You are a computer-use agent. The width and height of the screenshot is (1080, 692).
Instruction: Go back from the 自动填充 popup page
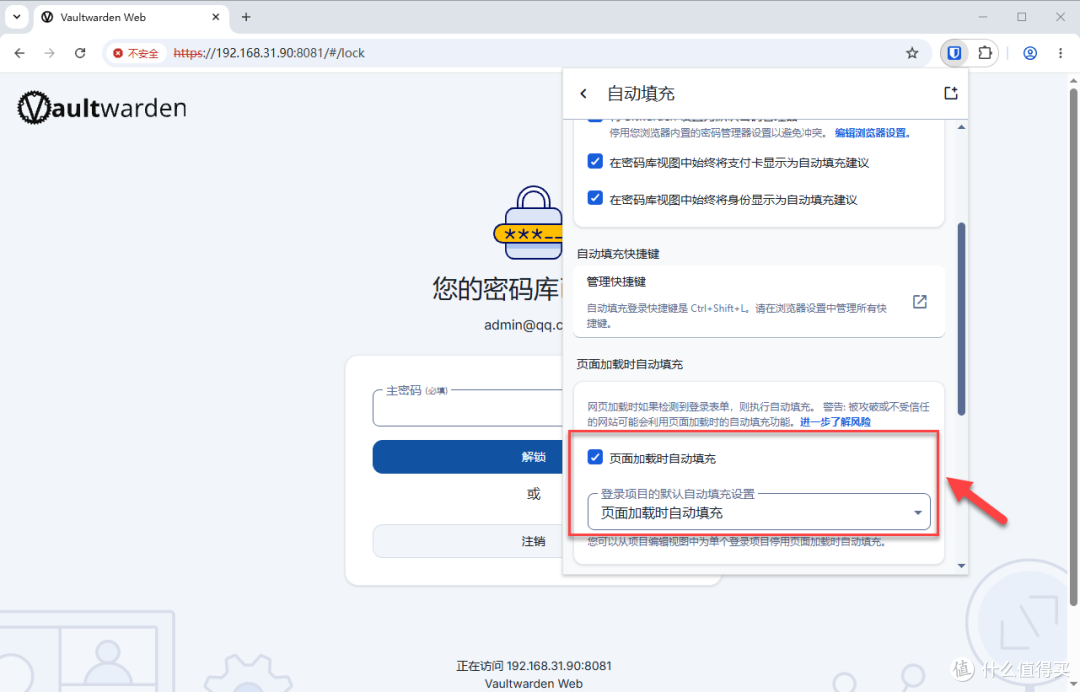pyautogui.click(x=583, y=94)
